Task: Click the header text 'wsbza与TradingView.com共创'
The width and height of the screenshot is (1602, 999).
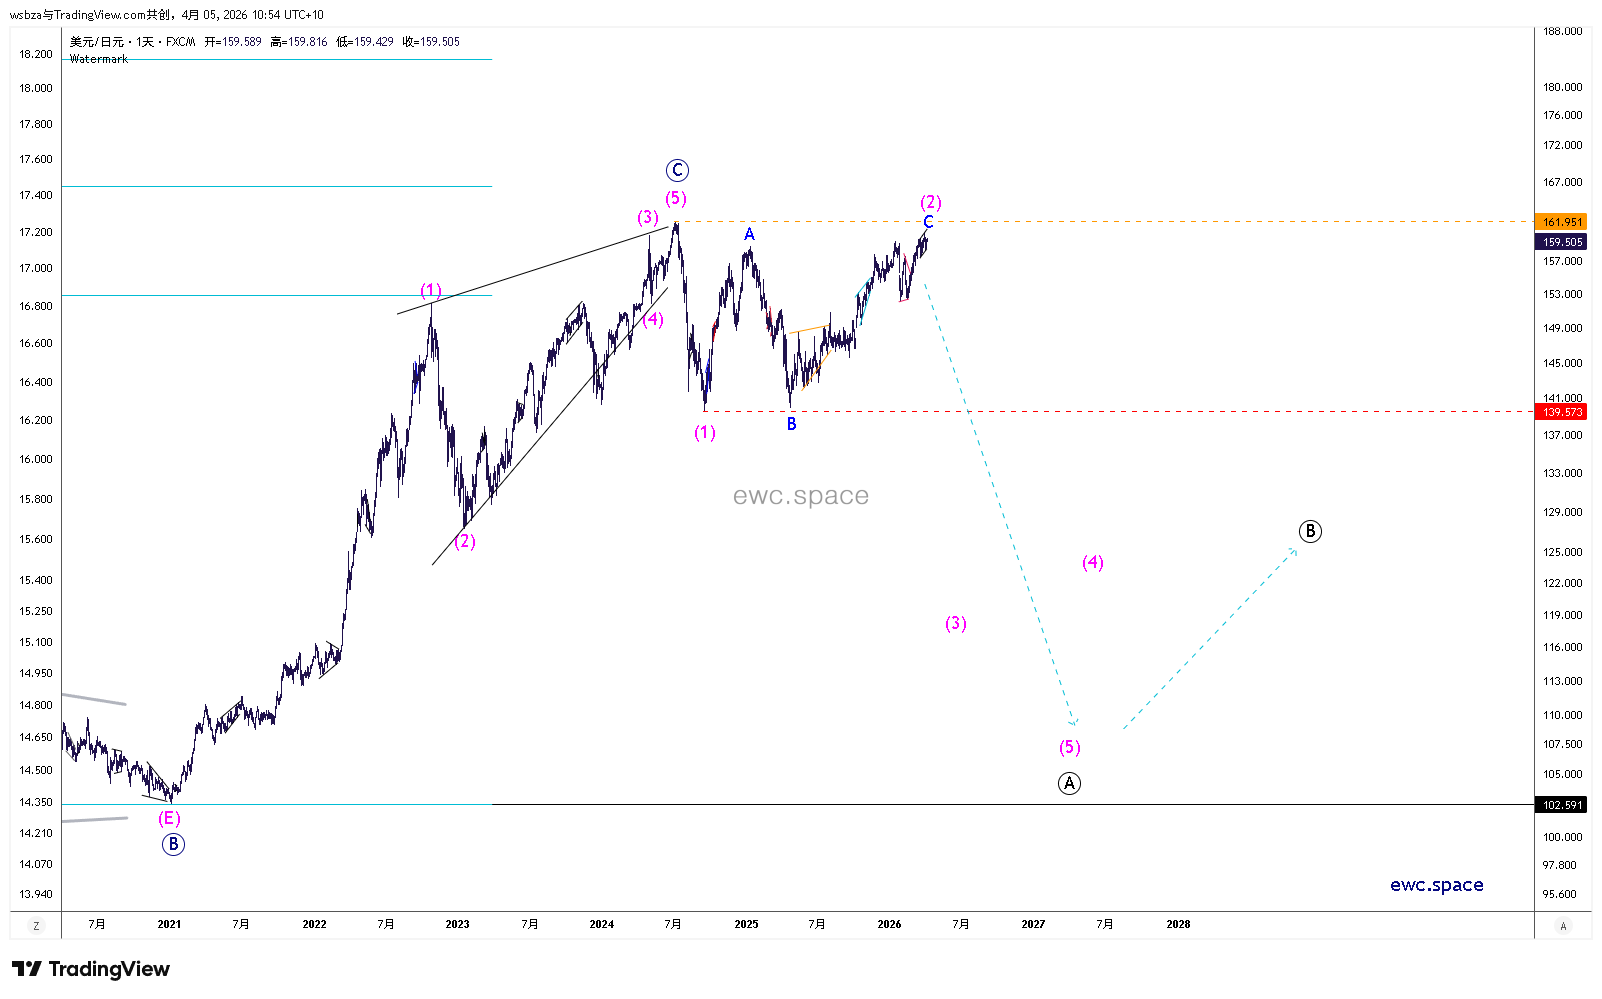Action: (90, 15)
